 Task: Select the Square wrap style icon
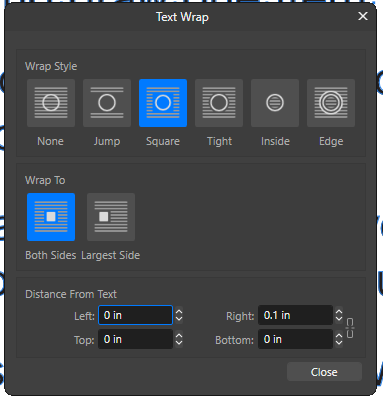[163, 103]
